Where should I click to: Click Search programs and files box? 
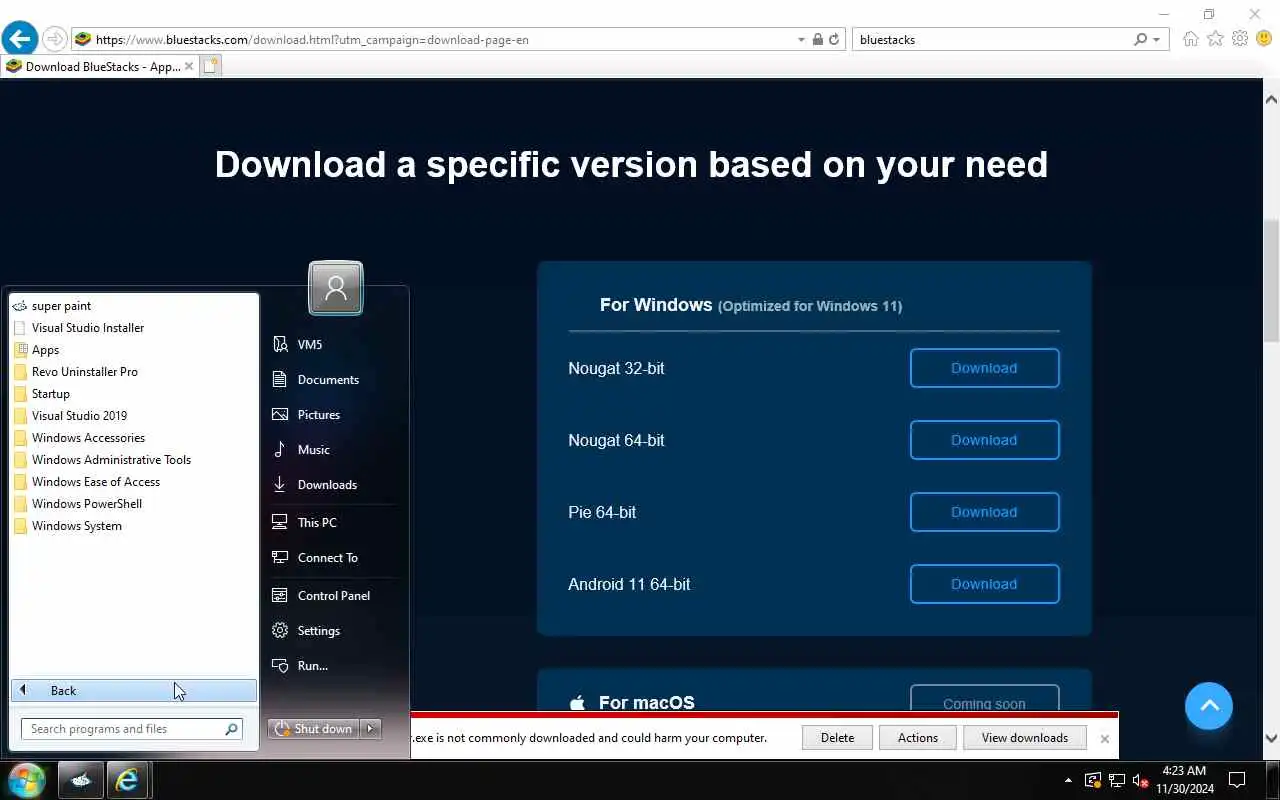(x=132, y=729)
